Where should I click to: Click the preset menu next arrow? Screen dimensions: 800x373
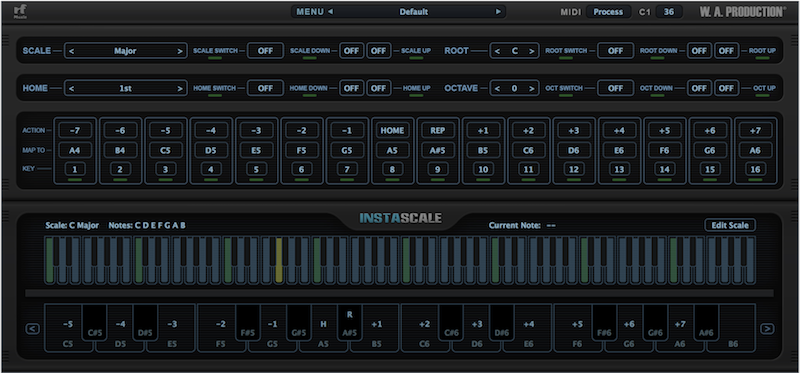click(498, 12)
